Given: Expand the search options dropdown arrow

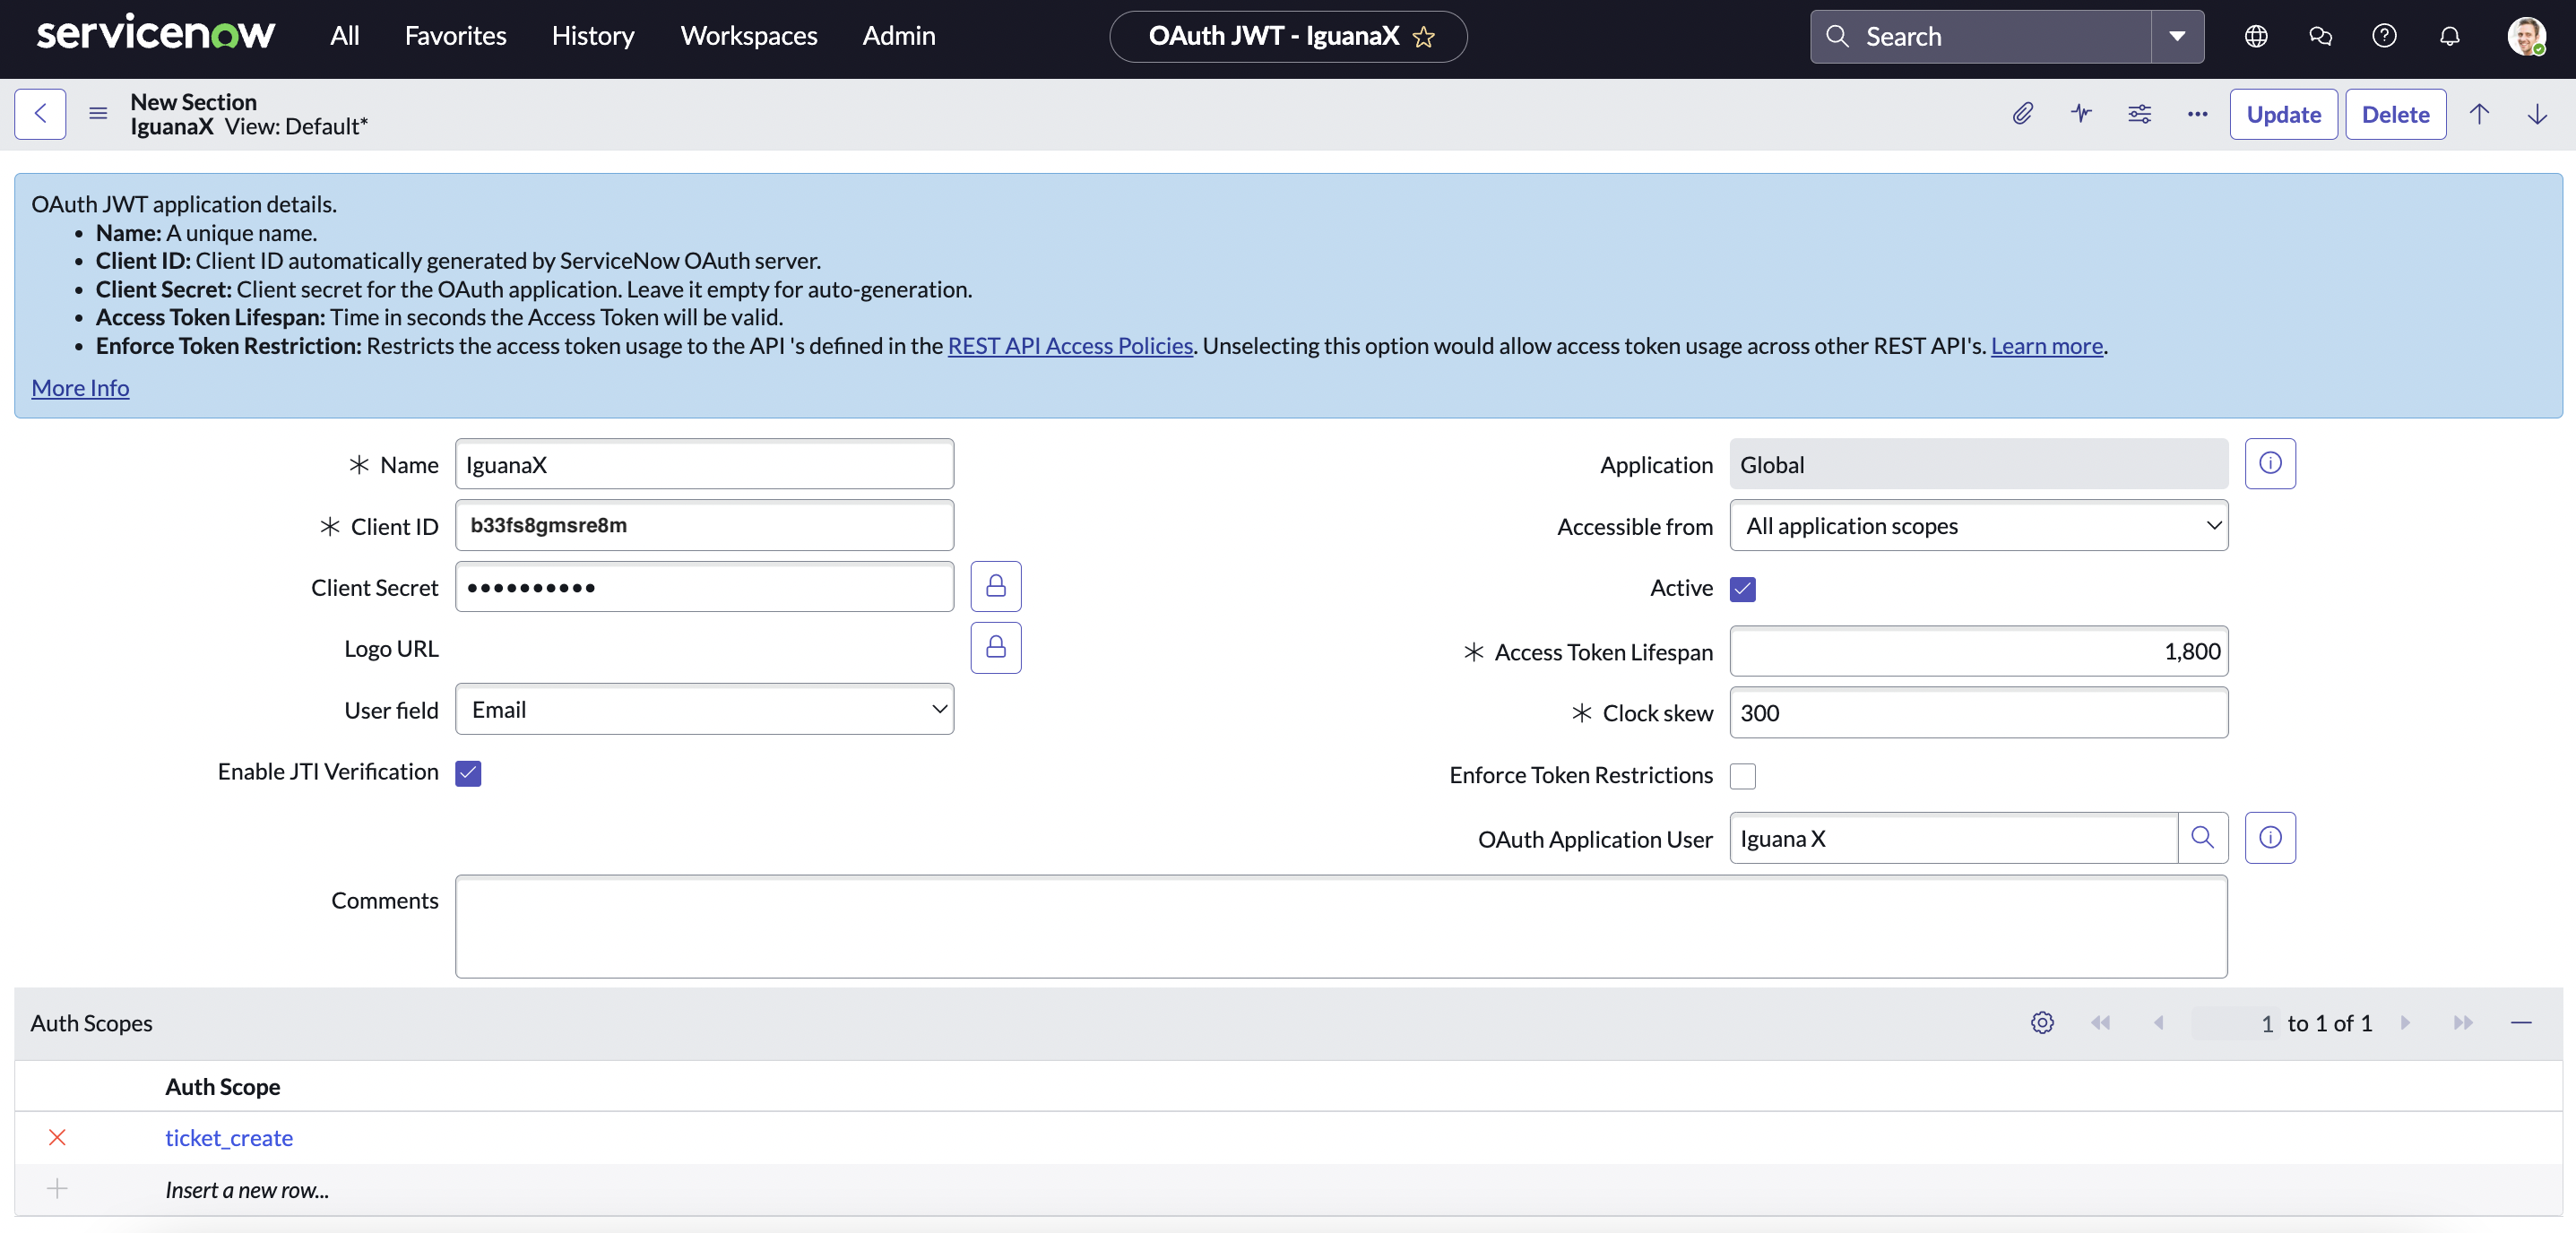Looking at the screenshot, I should pyautogui.click(x=2177, y=37).
